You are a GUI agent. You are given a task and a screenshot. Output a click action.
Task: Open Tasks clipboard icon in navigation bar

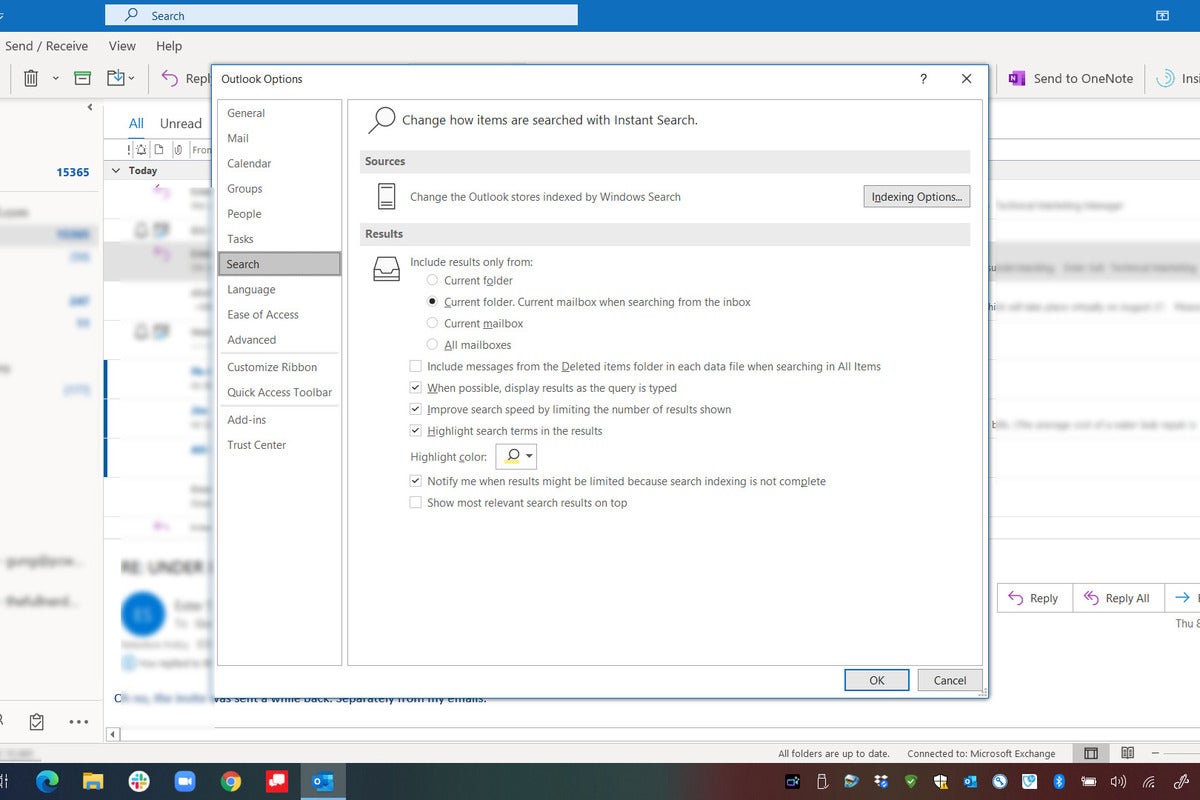pyautogui.click(x=37, y=721)
